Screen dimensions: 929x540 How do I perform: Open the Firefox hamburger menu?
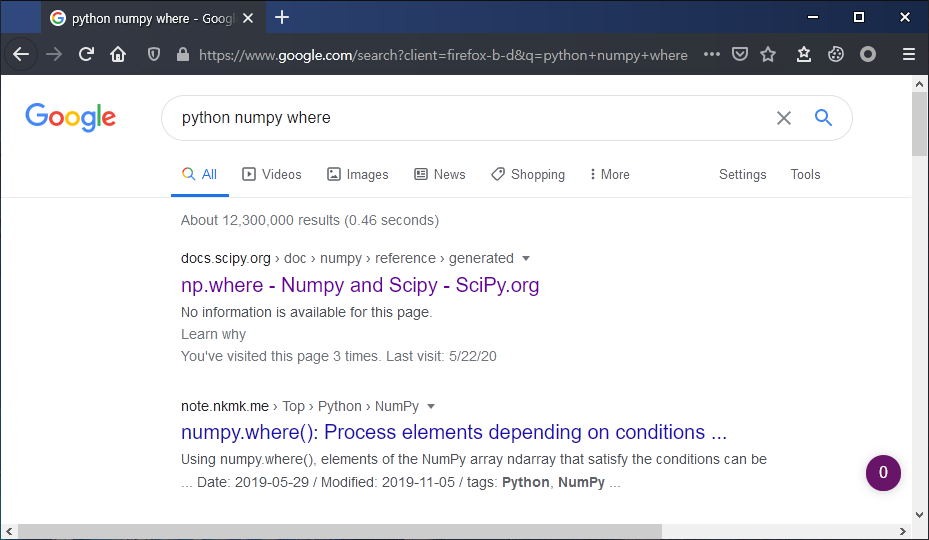(909, 55)
